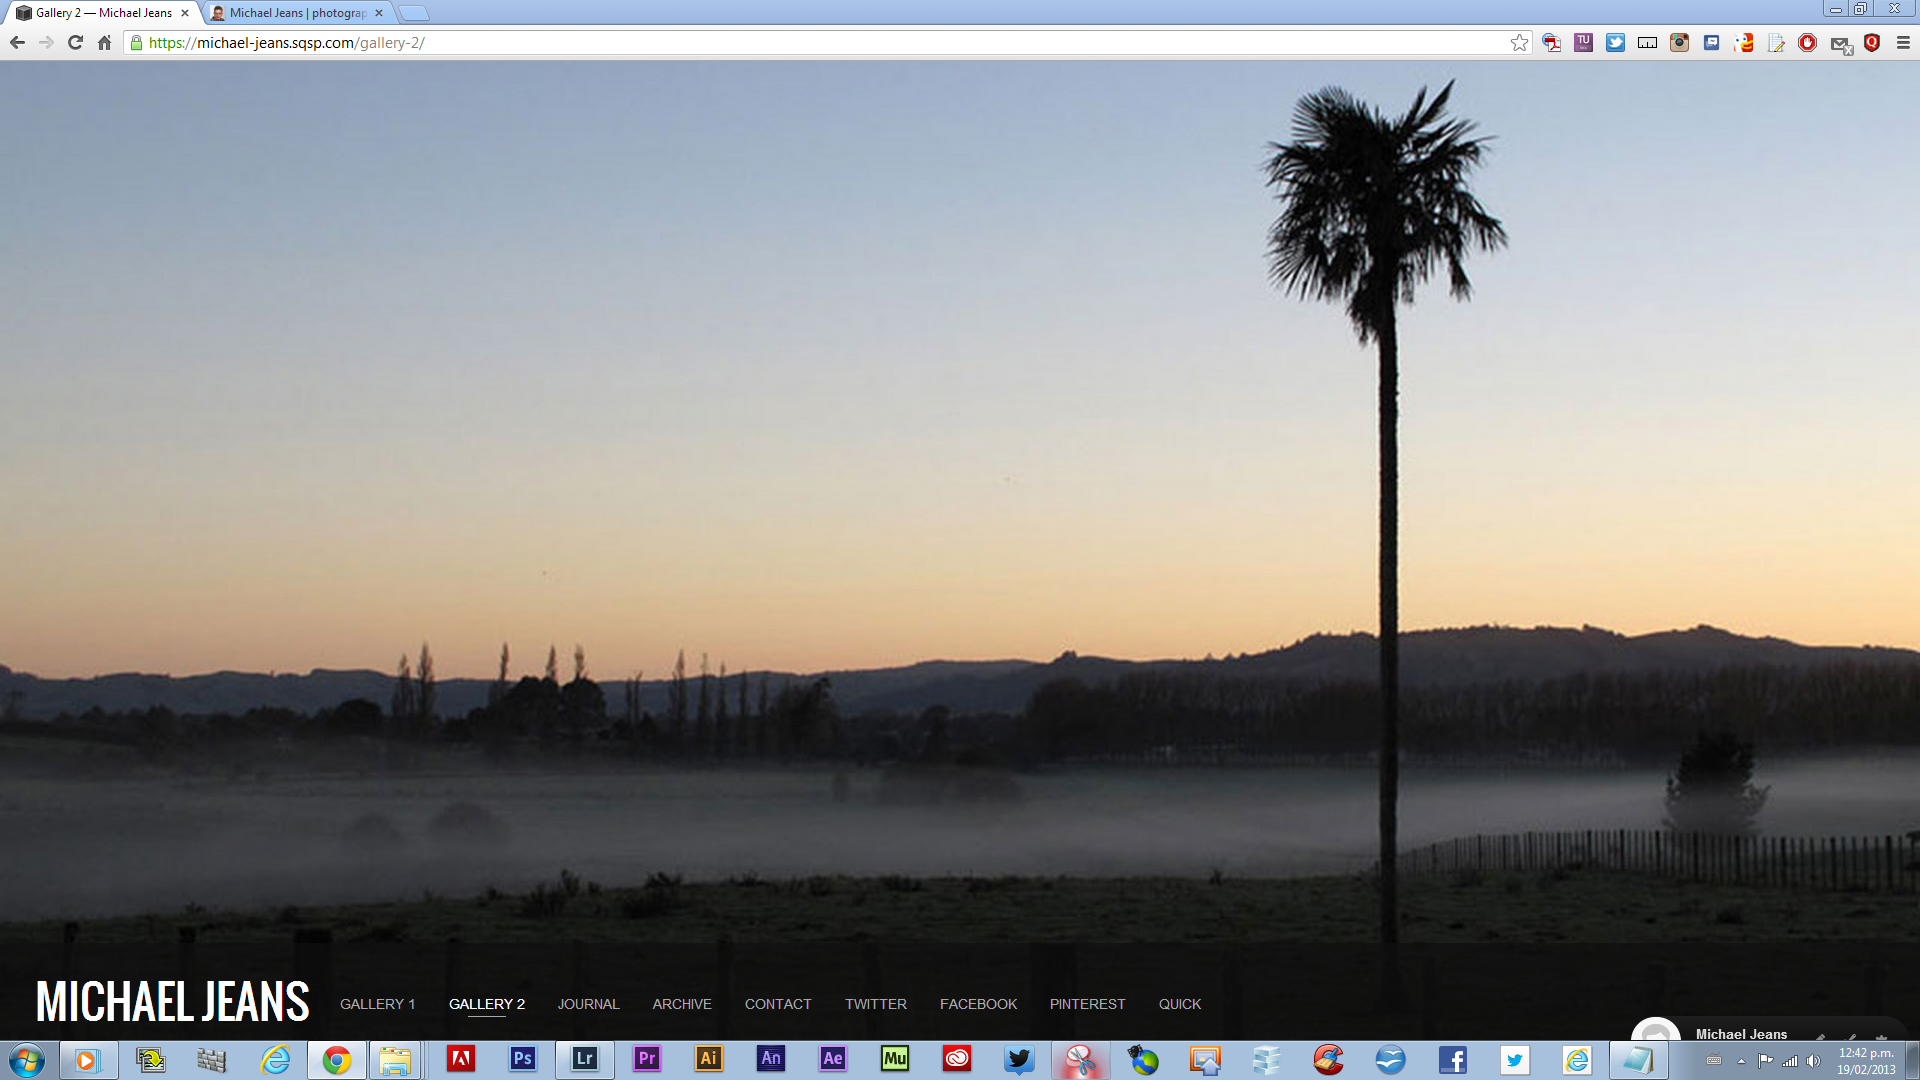Switch to Michael Jeans photography tab

[x=296, y=13]
